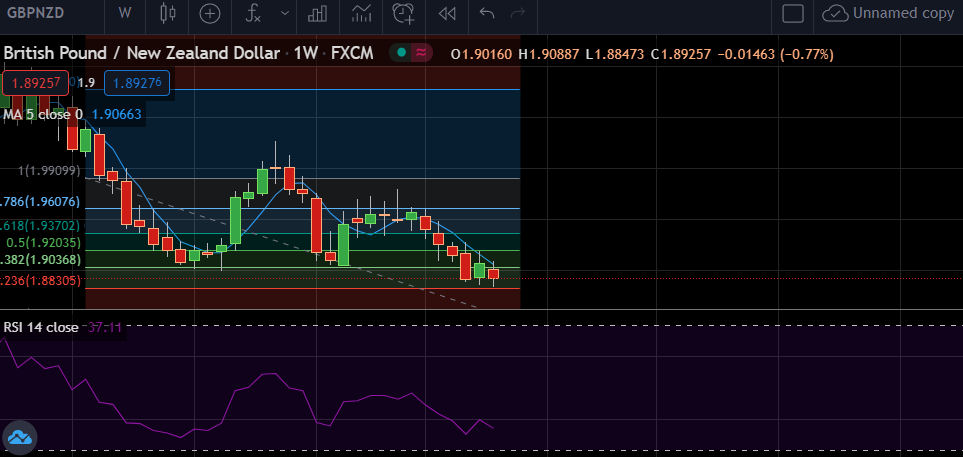Open the indicator templates icon

[x=361, y=13]
